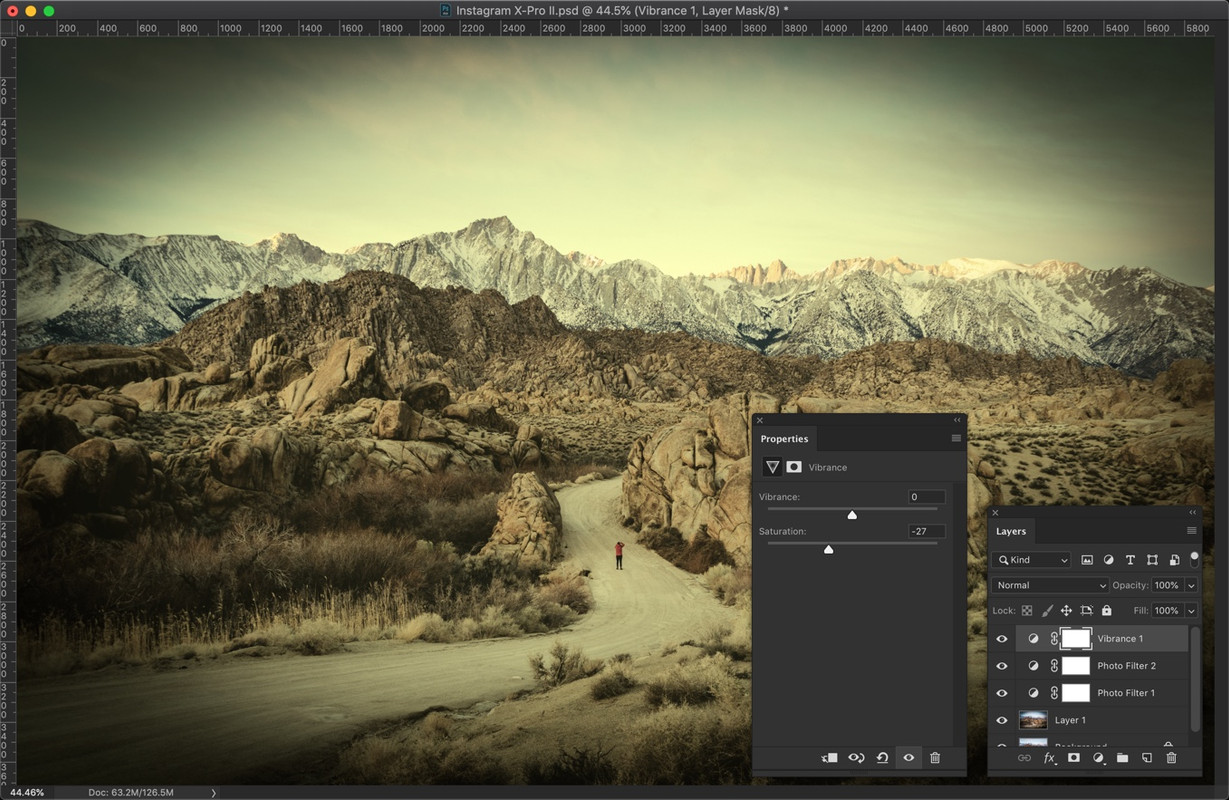Toggle prevent artboard auto-nesting lock
Image resolution: width=1229 pixels, height=800 pixels.
(x=1086, y=610)
